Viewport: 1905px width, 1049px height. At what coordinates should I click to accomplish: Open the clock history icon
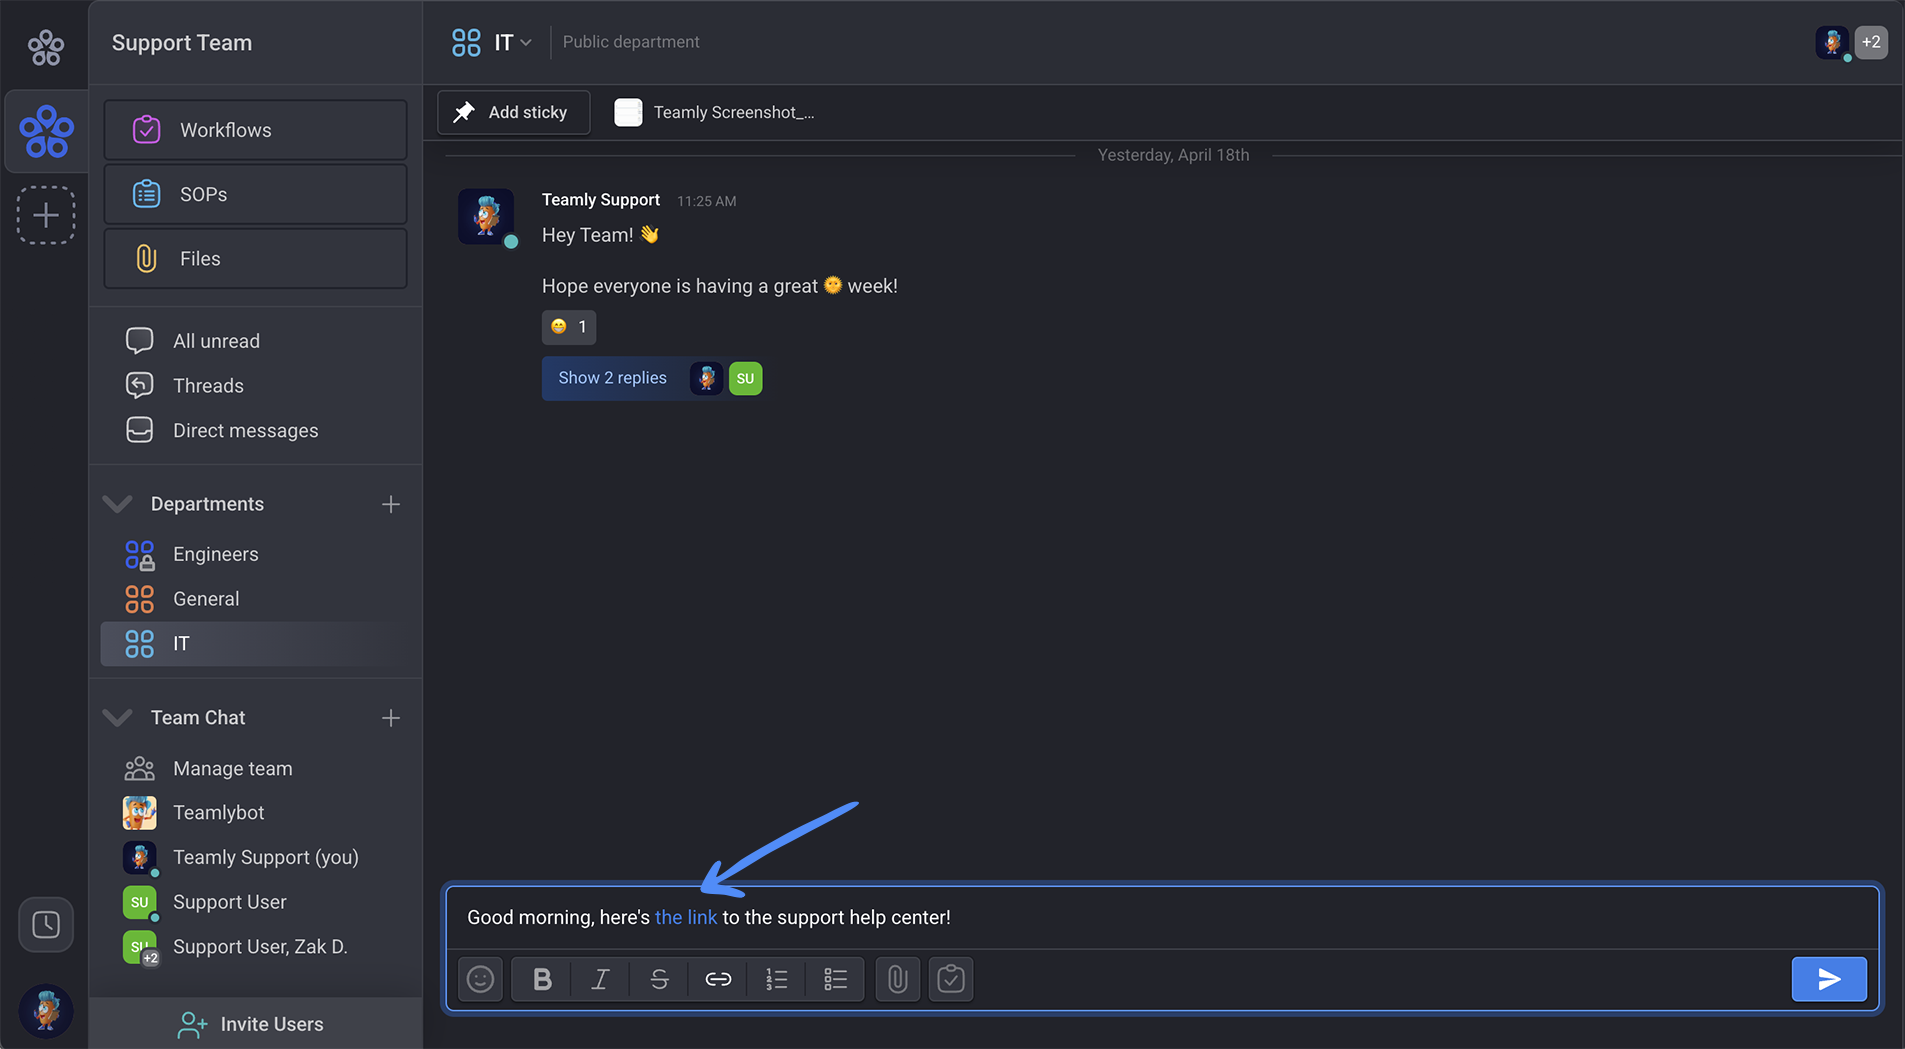pos(46,925)
